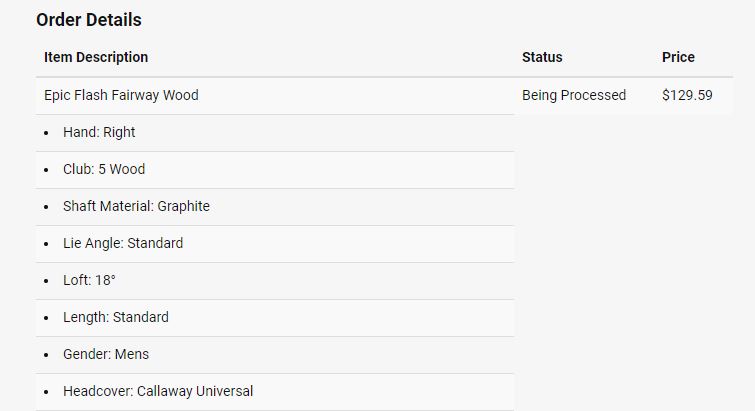Click the bullet beside Gender: Mens
This screenshot has height=411, width=755.
coord(47,355)
